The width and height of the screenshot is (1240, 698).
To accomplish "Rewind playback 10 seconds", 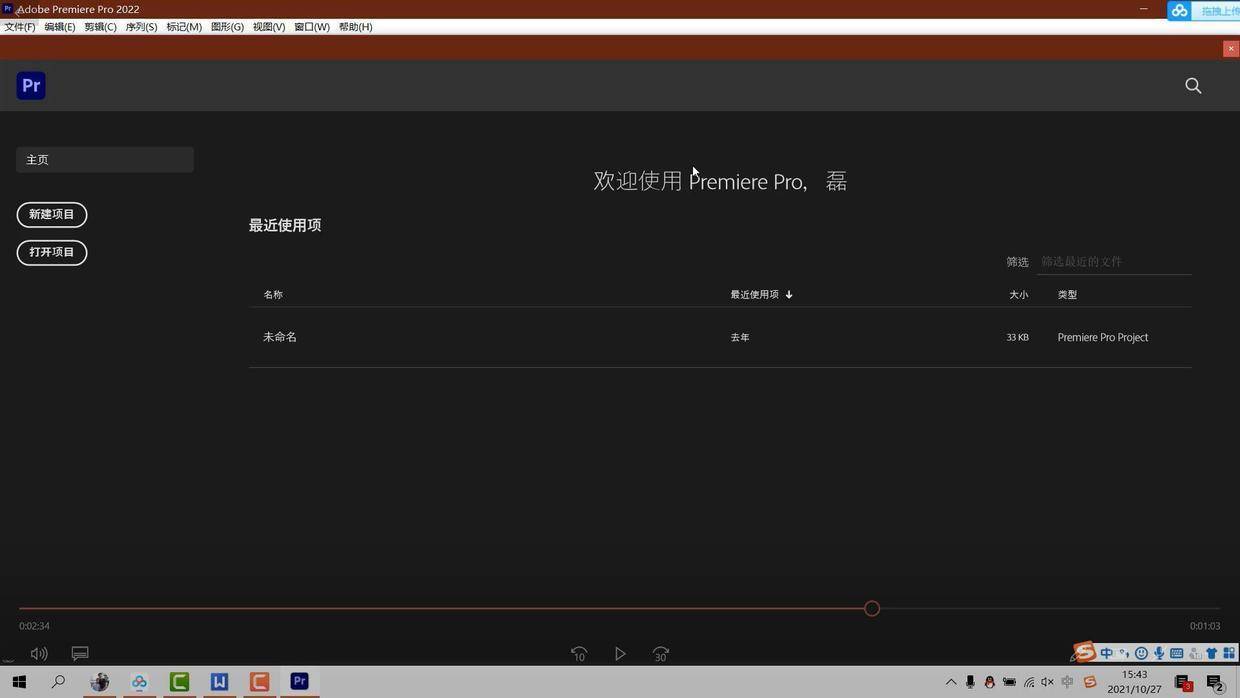I will [x=579, y=653].
